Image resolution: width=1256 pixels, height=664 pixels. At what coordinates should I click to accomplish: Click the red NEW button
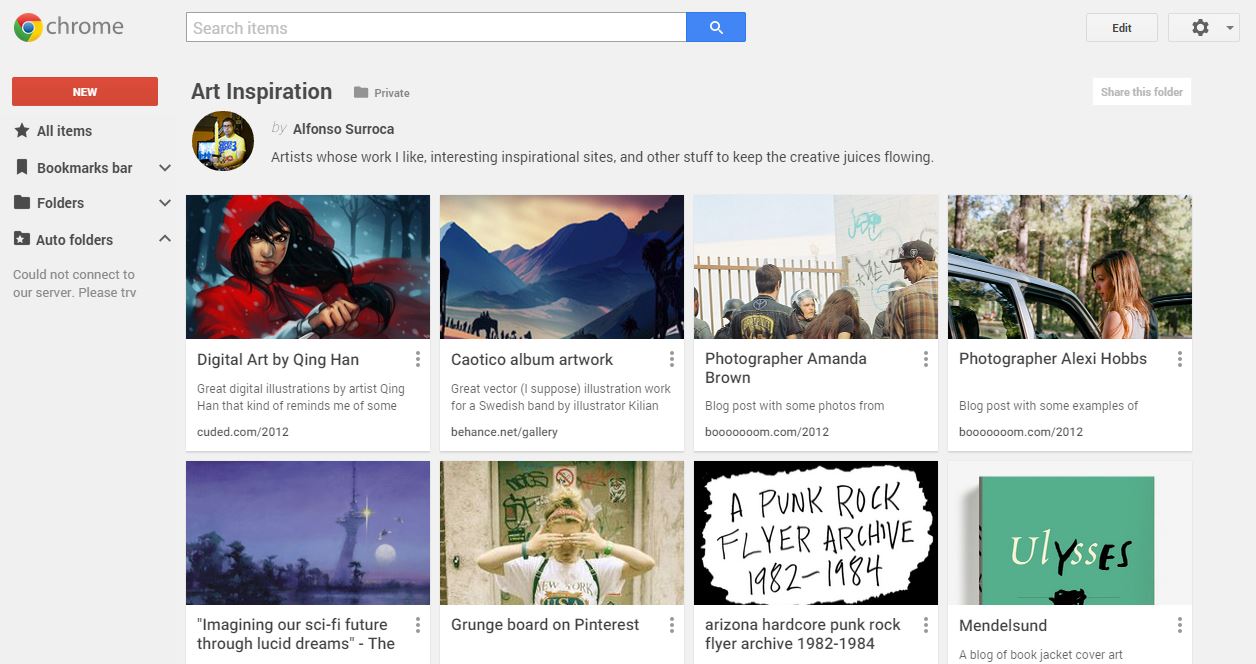tap(84, 91)
